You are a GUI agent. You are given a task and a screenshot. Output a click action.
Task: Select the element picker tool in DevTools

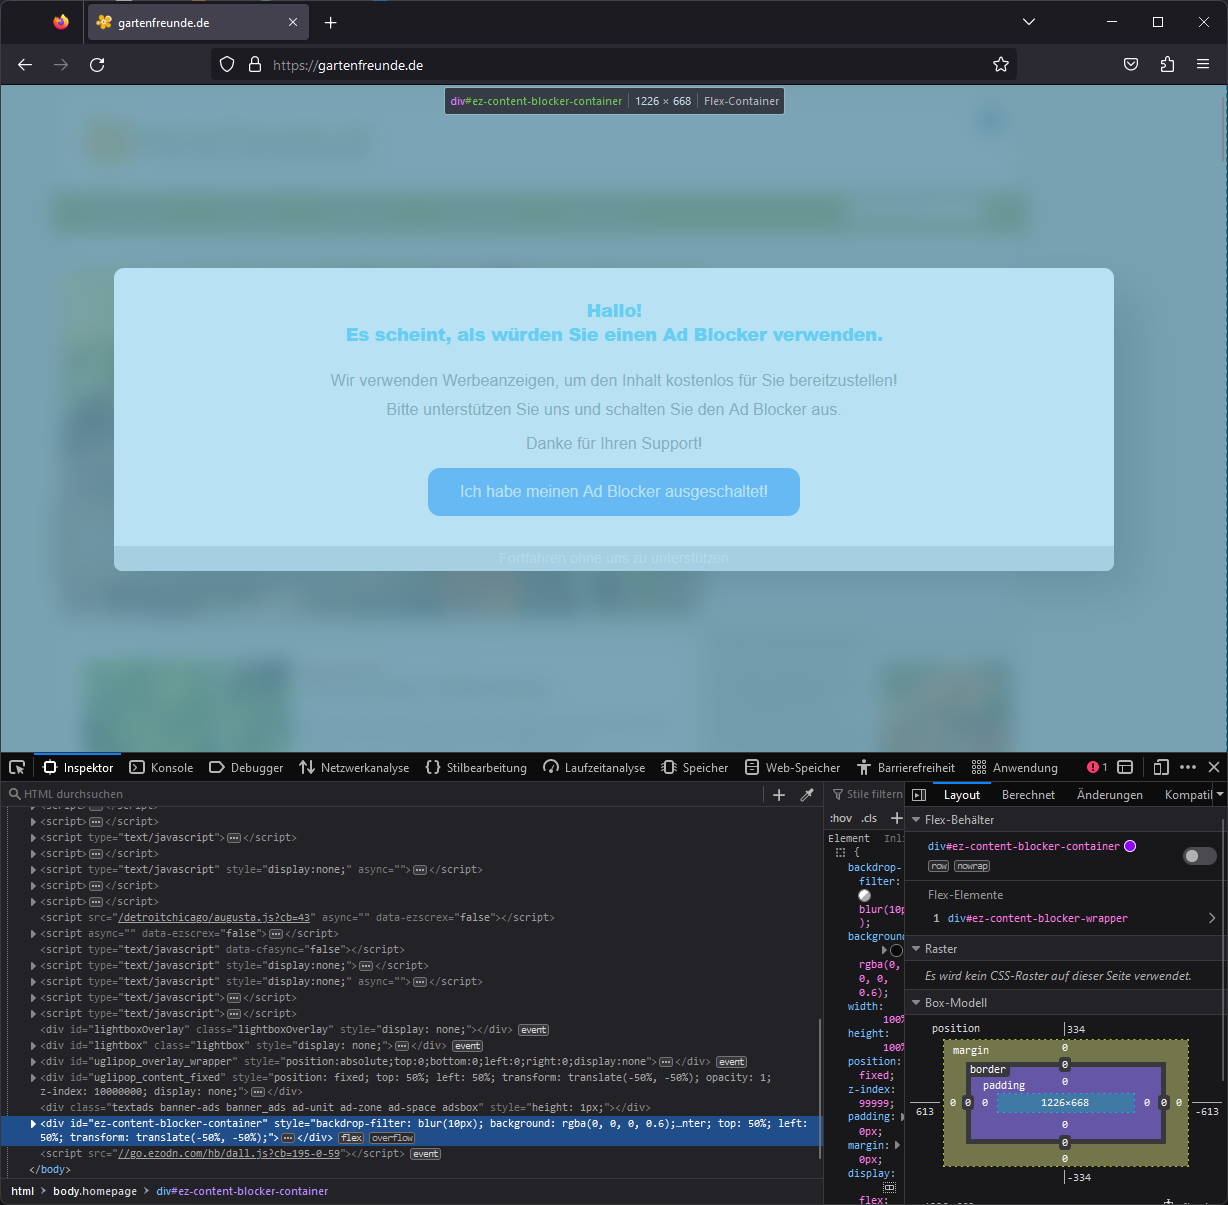tap(16, 767)
